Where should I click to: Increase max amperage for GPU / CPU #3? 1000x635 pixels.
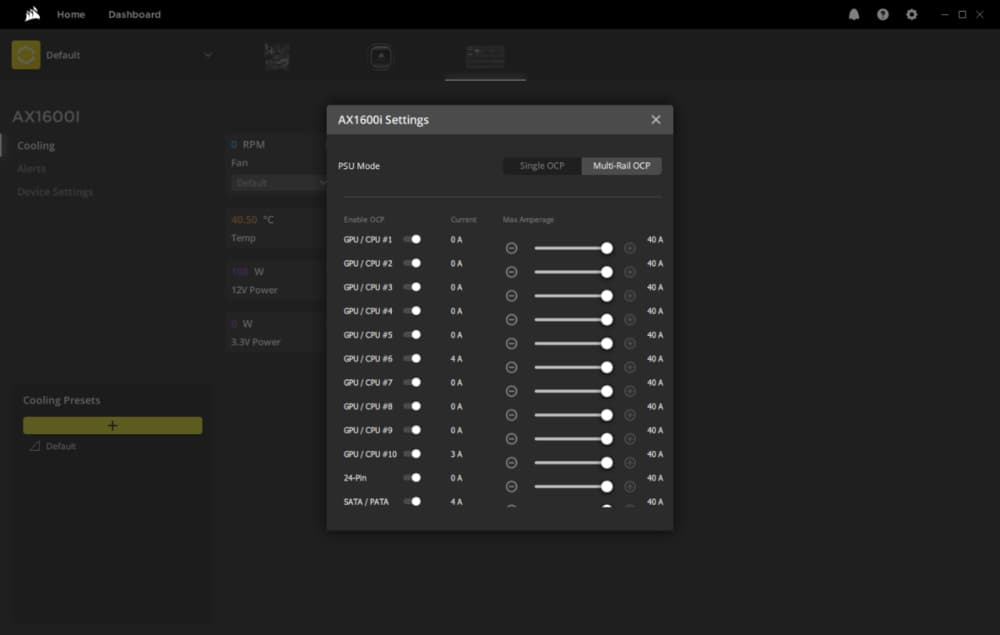click(629, 296)
